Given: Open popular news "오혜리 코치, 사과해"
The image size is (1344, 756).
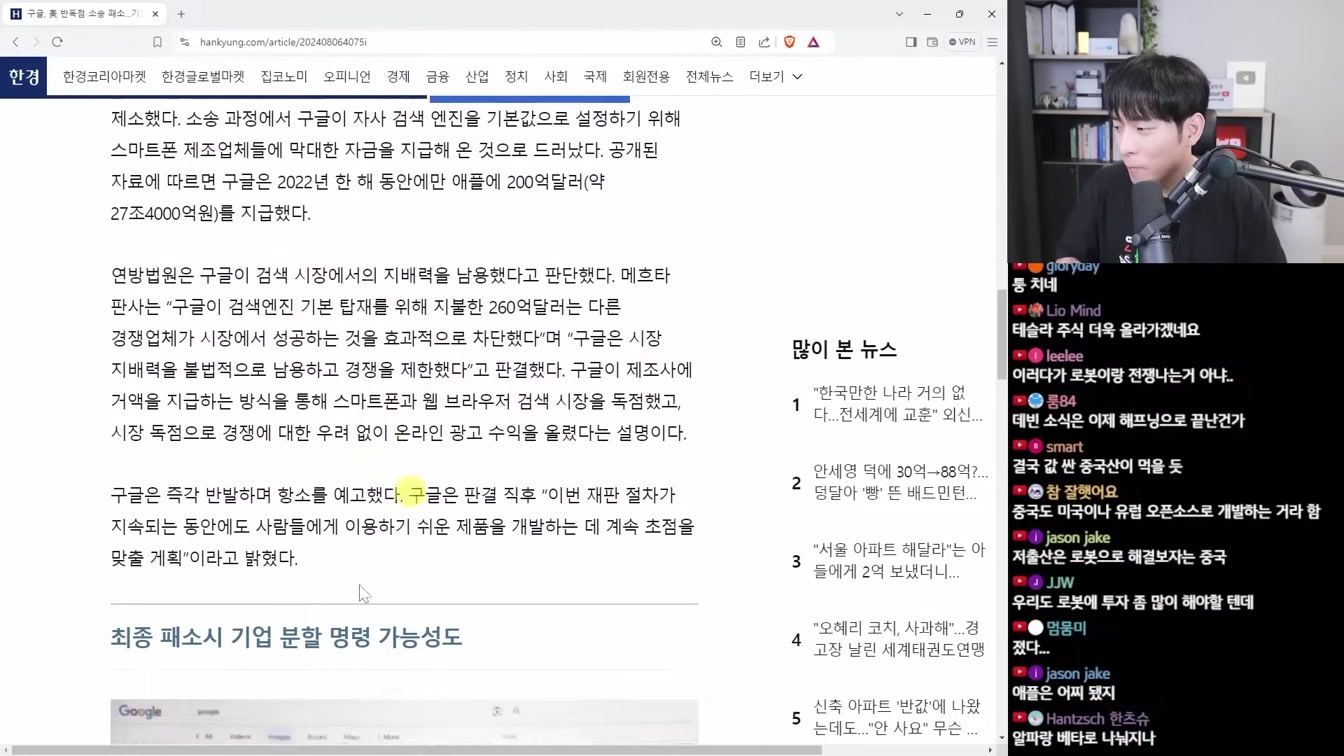Looking at the screenshot, I should 899,639.
